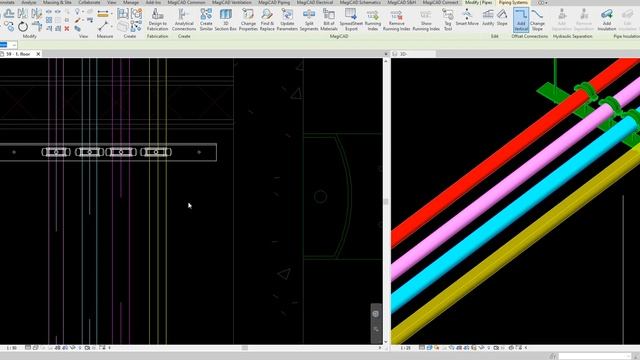Viewport: 640px width, 360px height.
Task: Select the Split Segments tool
Action: [x=309, y=20]
